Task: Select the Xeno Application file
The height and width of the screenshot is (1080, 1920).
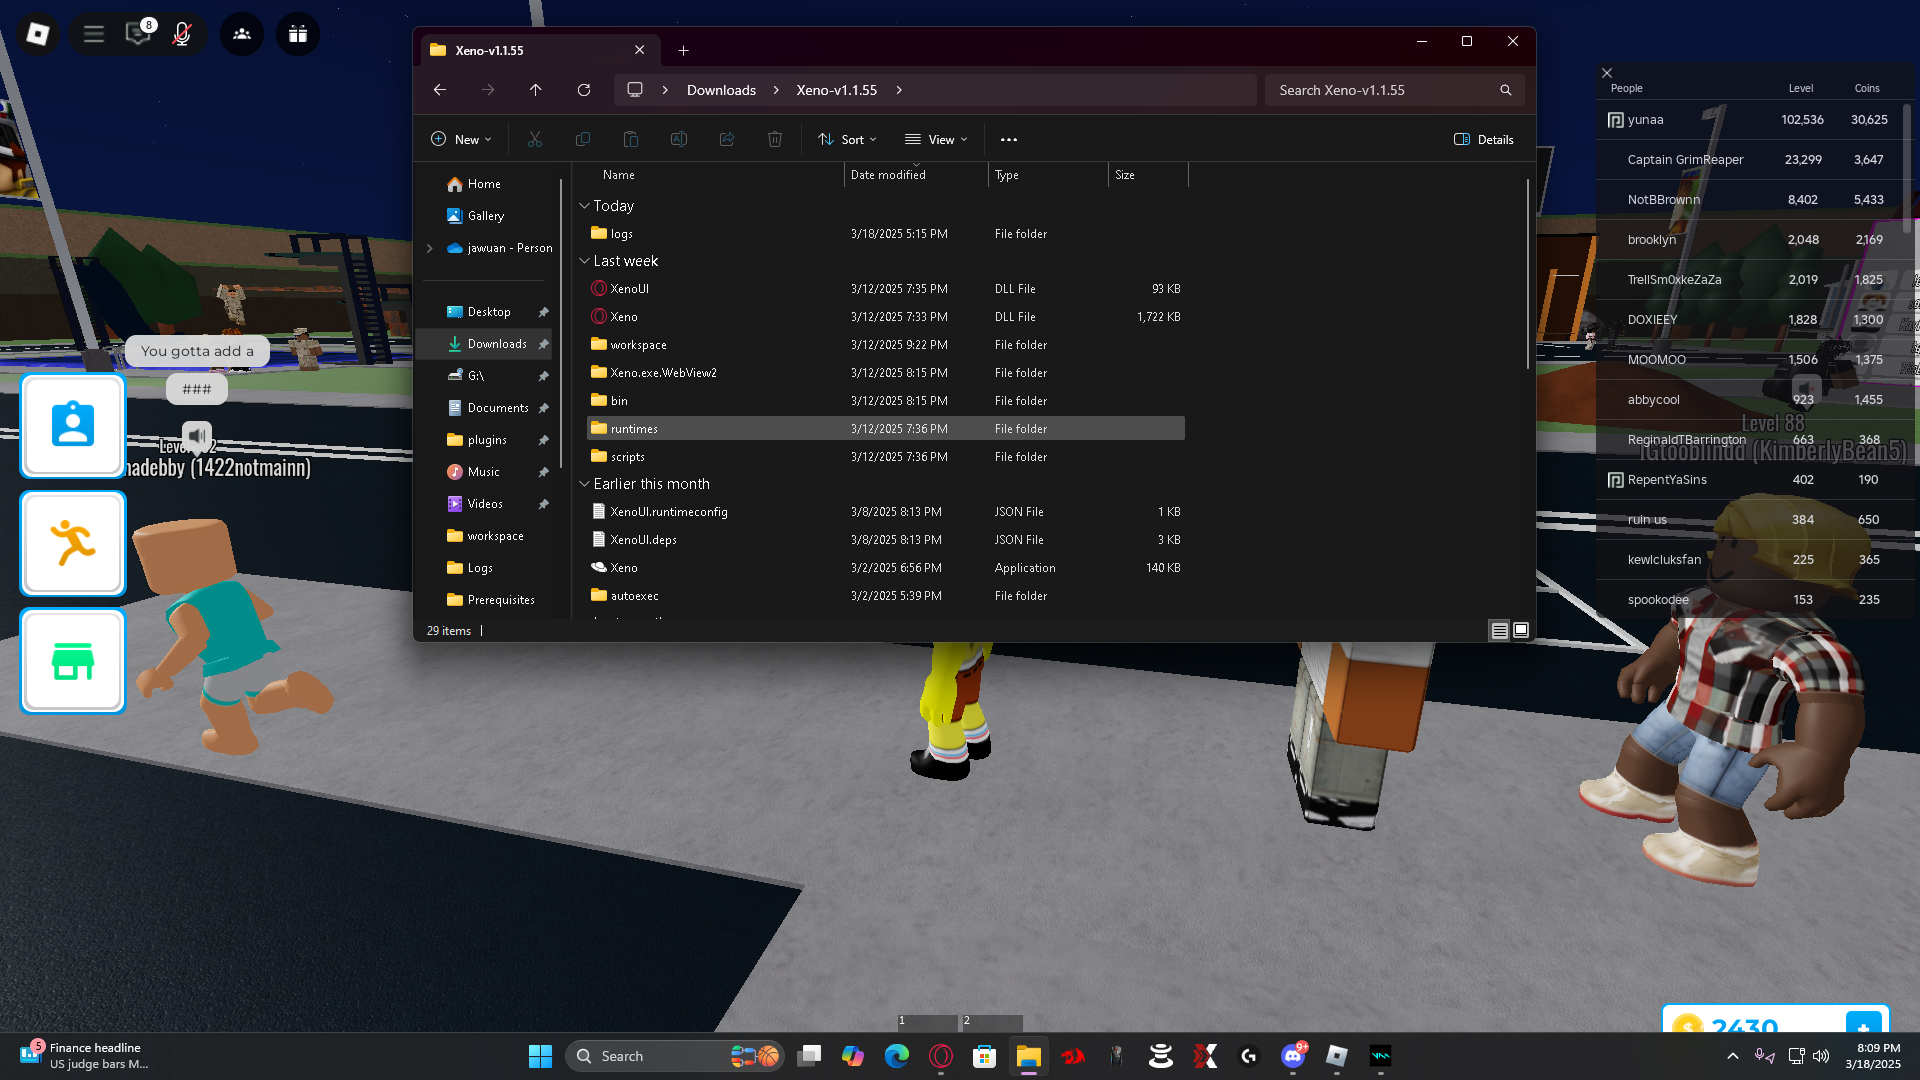Action: point(886,568)
